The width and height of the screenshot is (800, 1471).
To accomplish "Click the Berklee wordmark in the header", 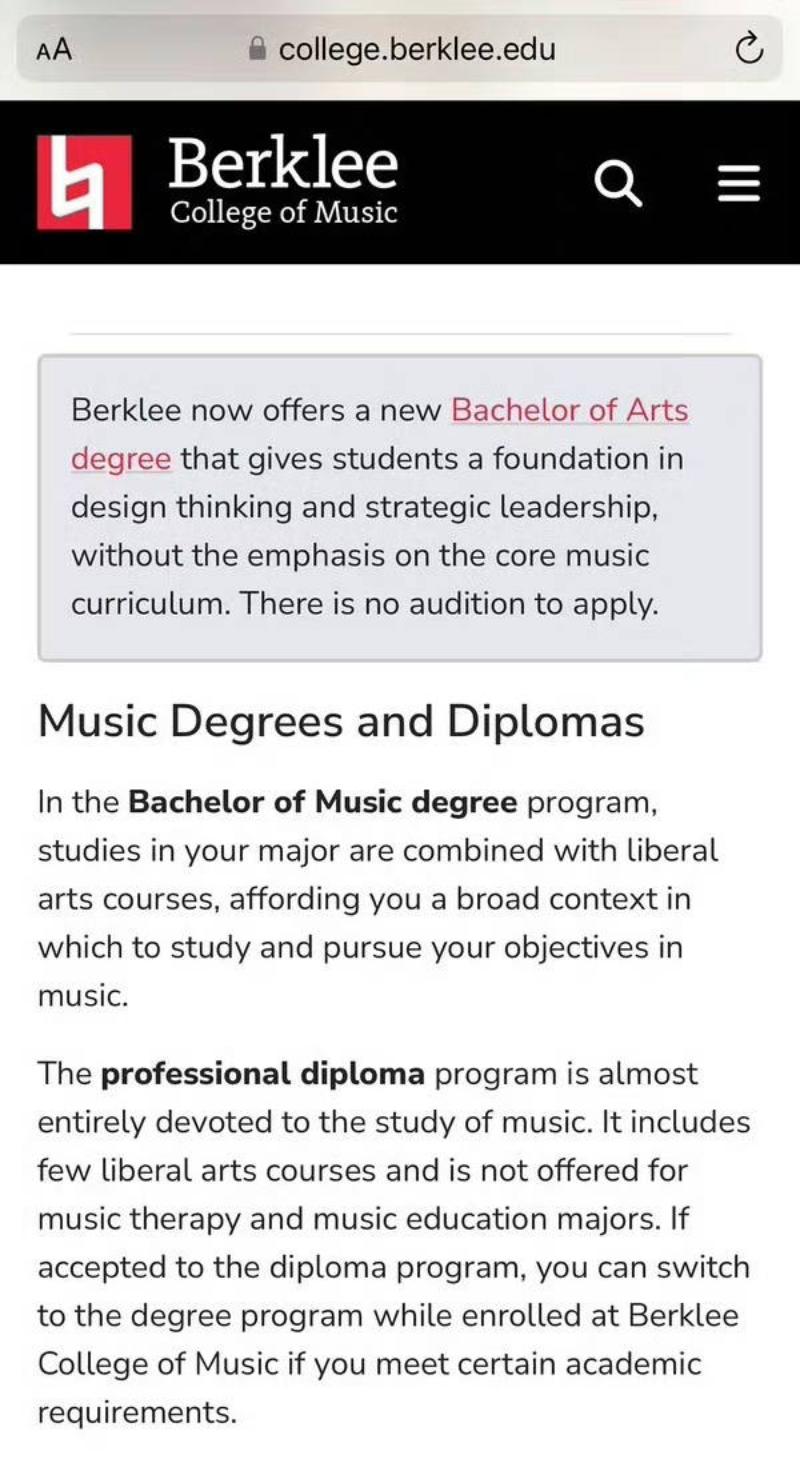I will tap(283, 163).
